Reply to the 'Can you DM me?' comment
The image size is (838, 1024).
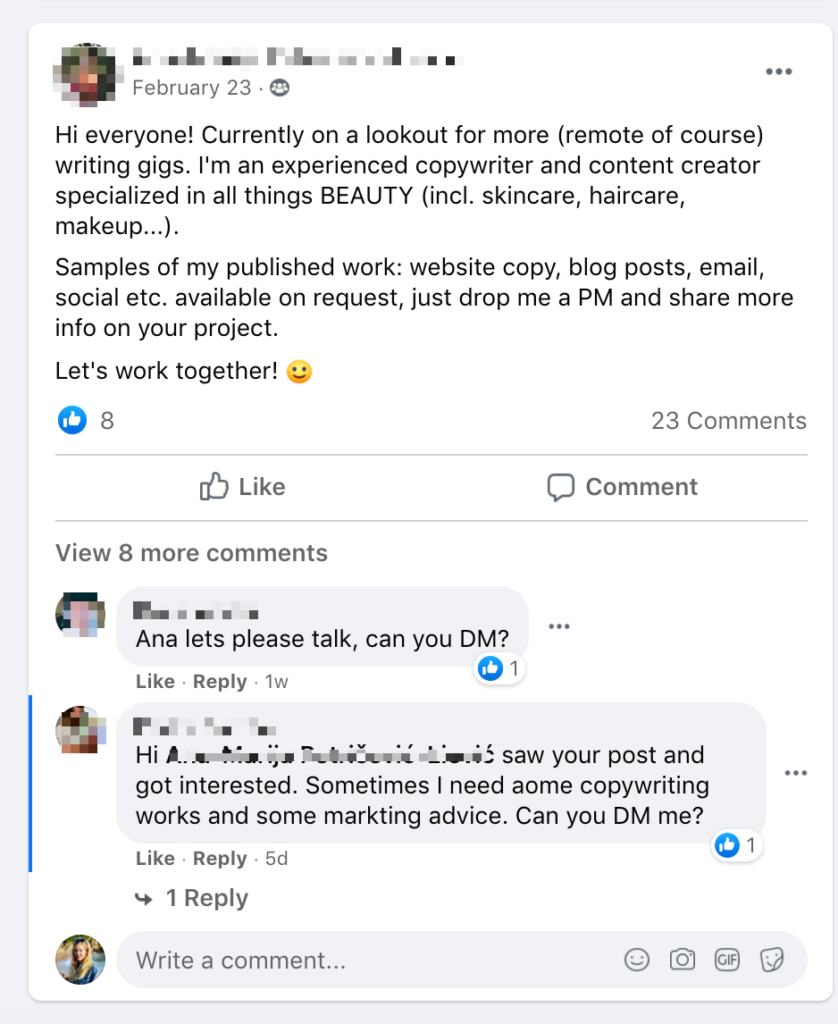[219, 859]
